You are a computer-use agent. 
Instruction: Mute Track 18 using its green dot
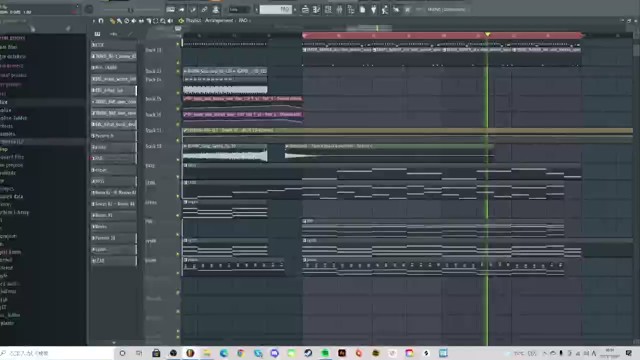(178, 140)
